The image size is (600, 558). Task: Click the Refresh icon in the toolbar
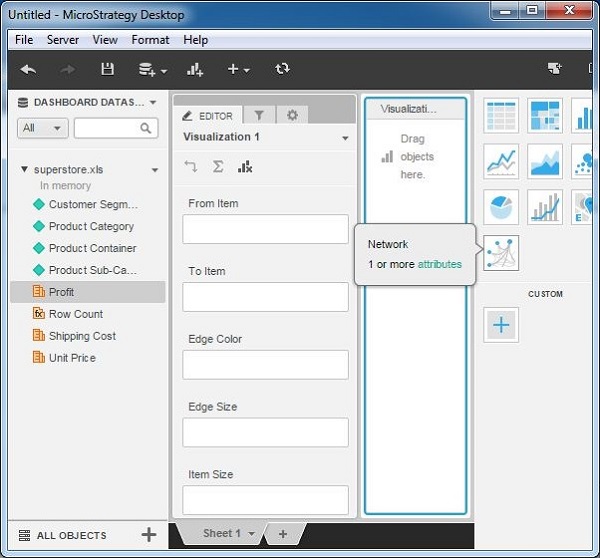click(x=282, y=69)
